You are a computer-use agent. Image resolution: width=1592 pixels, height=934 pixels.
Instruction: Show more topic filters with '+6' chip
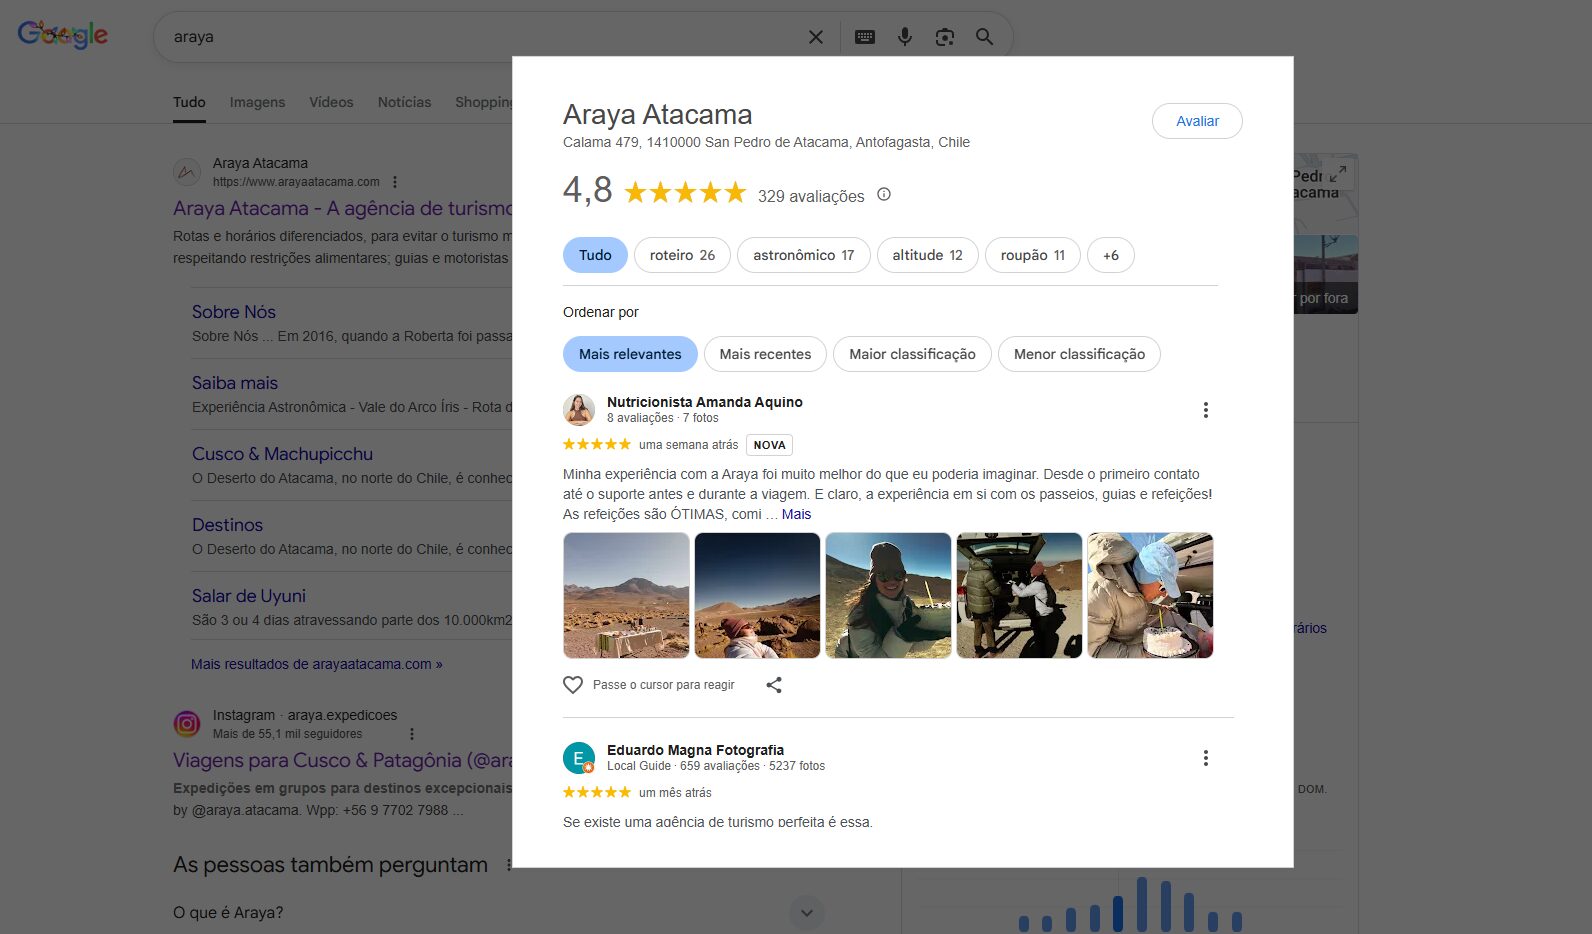[1110, 255]
